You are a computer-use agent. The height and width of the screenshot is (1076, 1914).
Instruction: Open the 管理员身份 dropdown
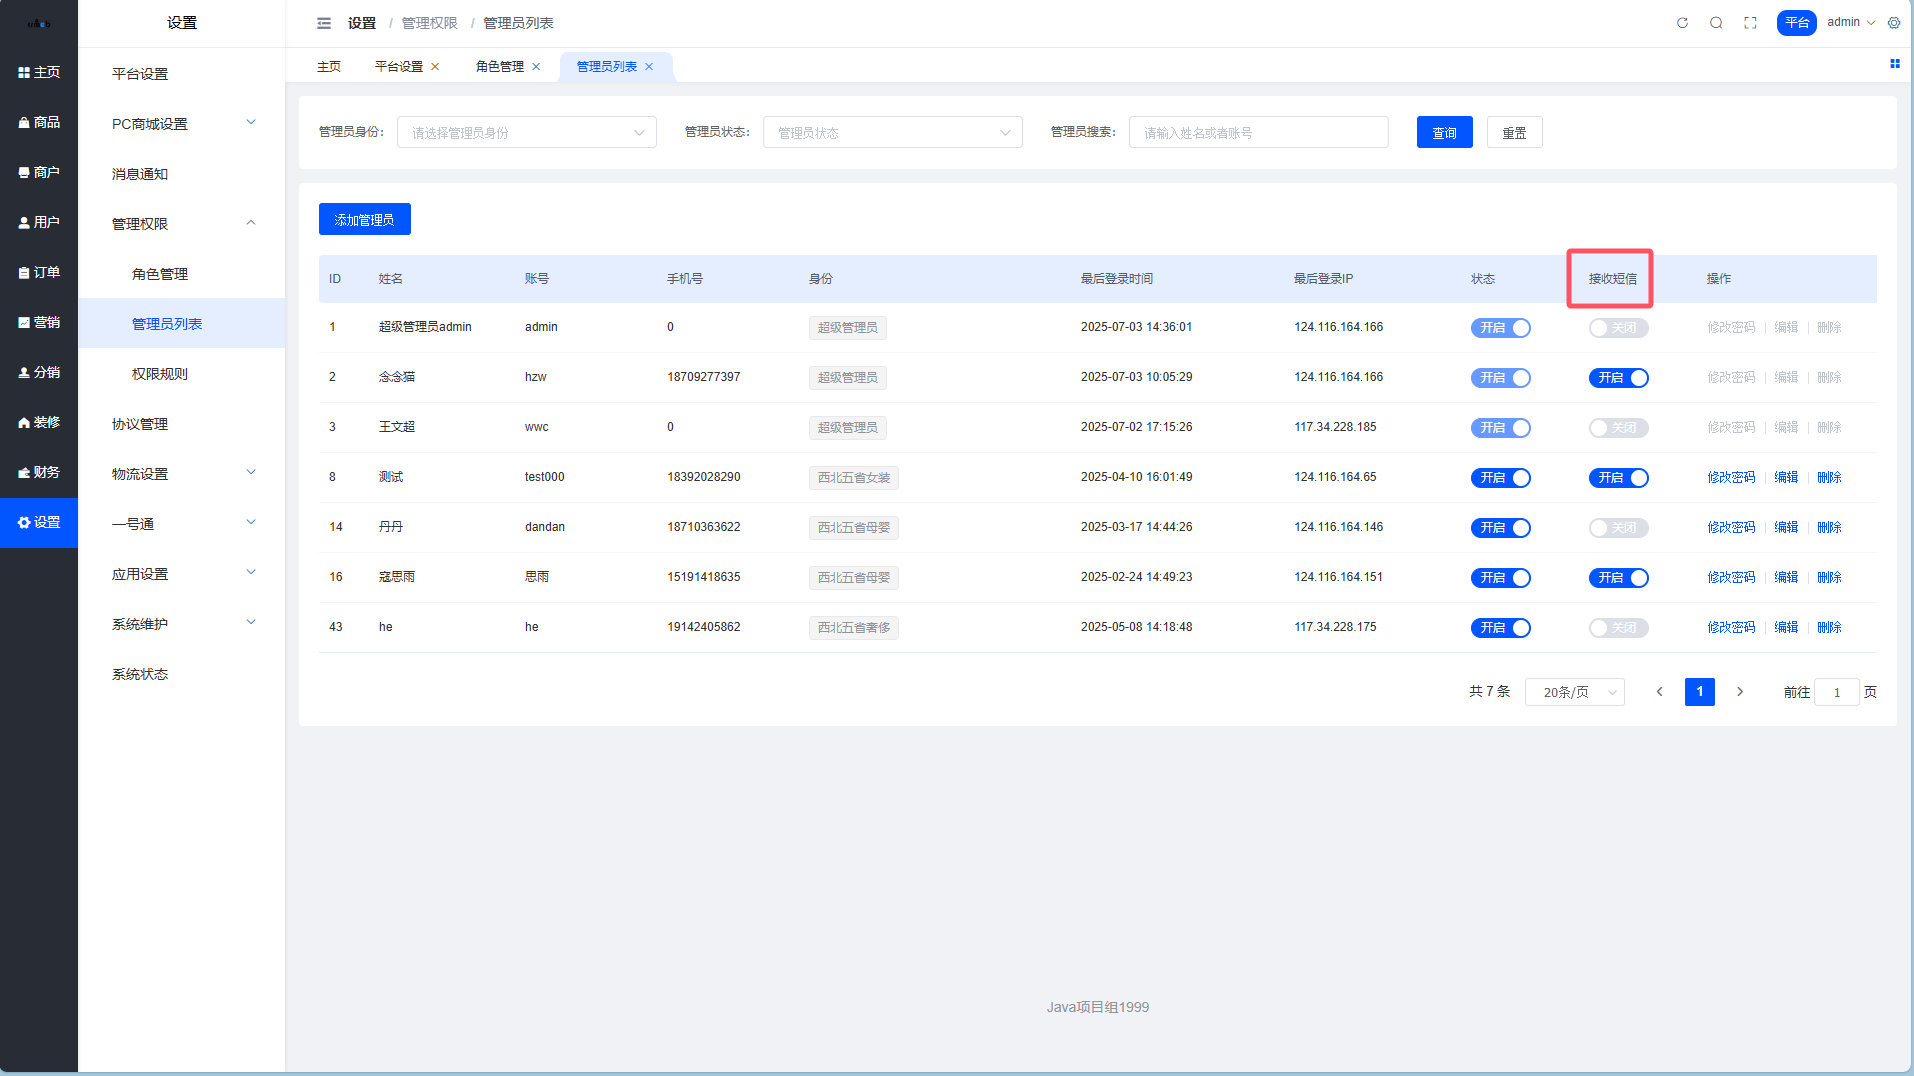(526, 133)
